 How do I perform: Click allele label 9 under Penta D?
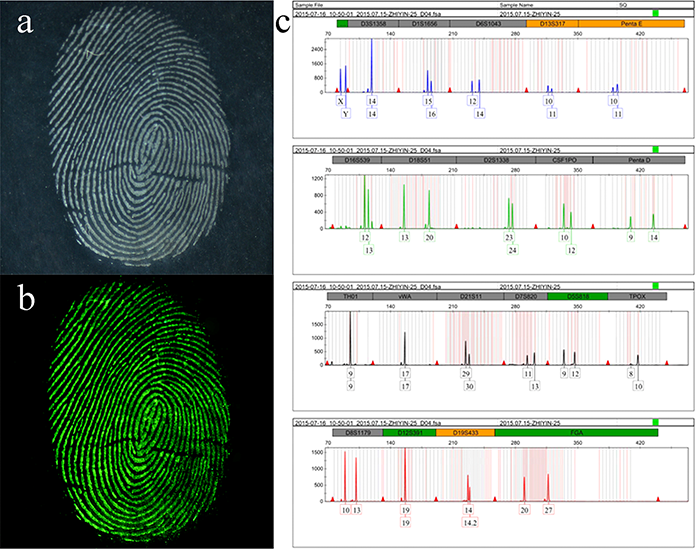pyautogui.click(x=631, y=237)
